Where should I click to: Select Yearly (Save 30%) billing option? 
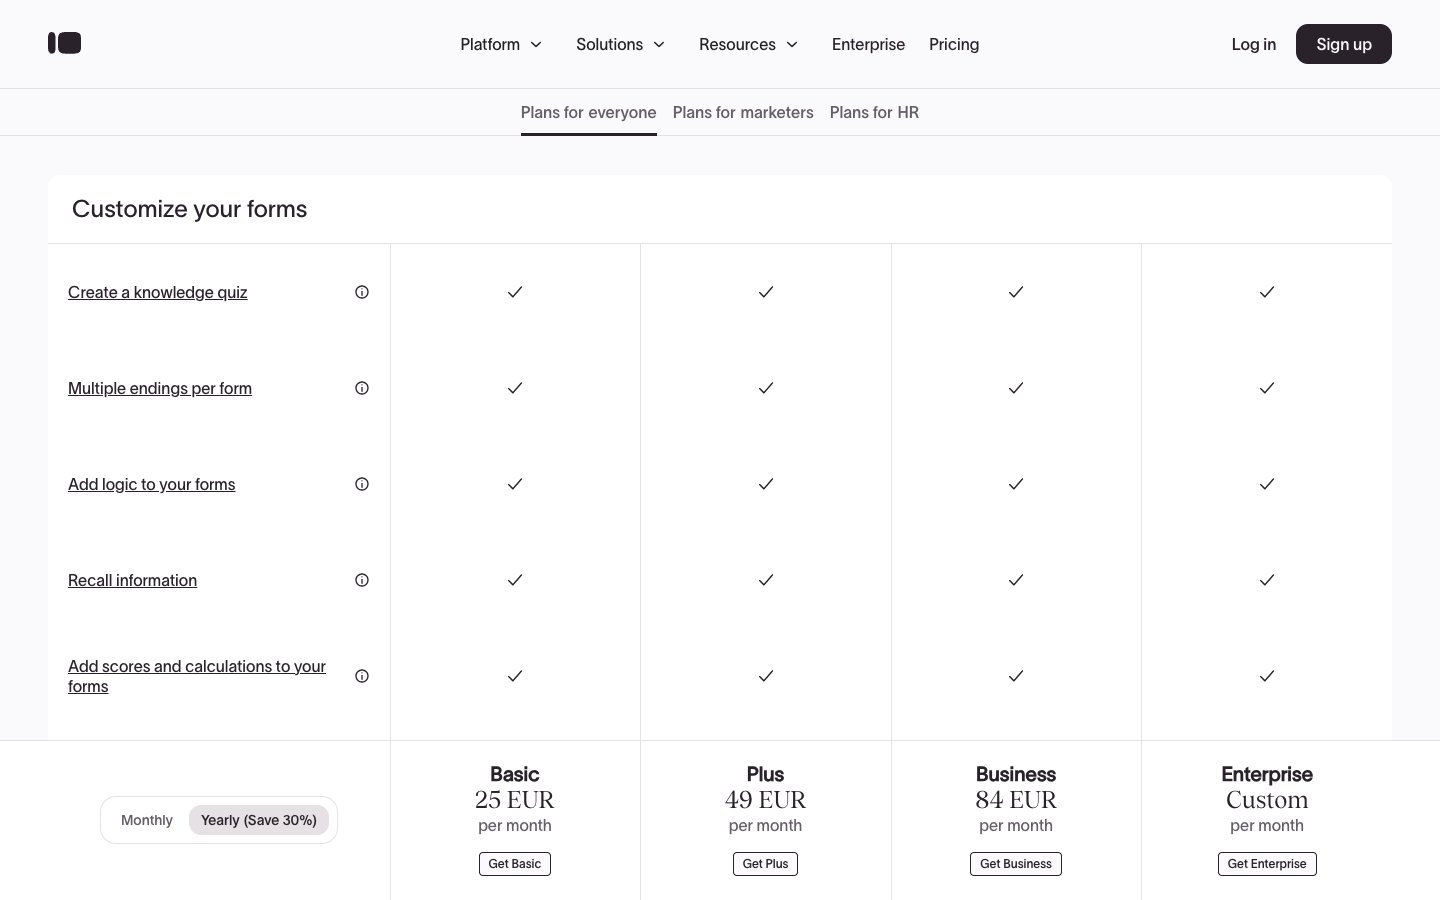coord(258,820)
